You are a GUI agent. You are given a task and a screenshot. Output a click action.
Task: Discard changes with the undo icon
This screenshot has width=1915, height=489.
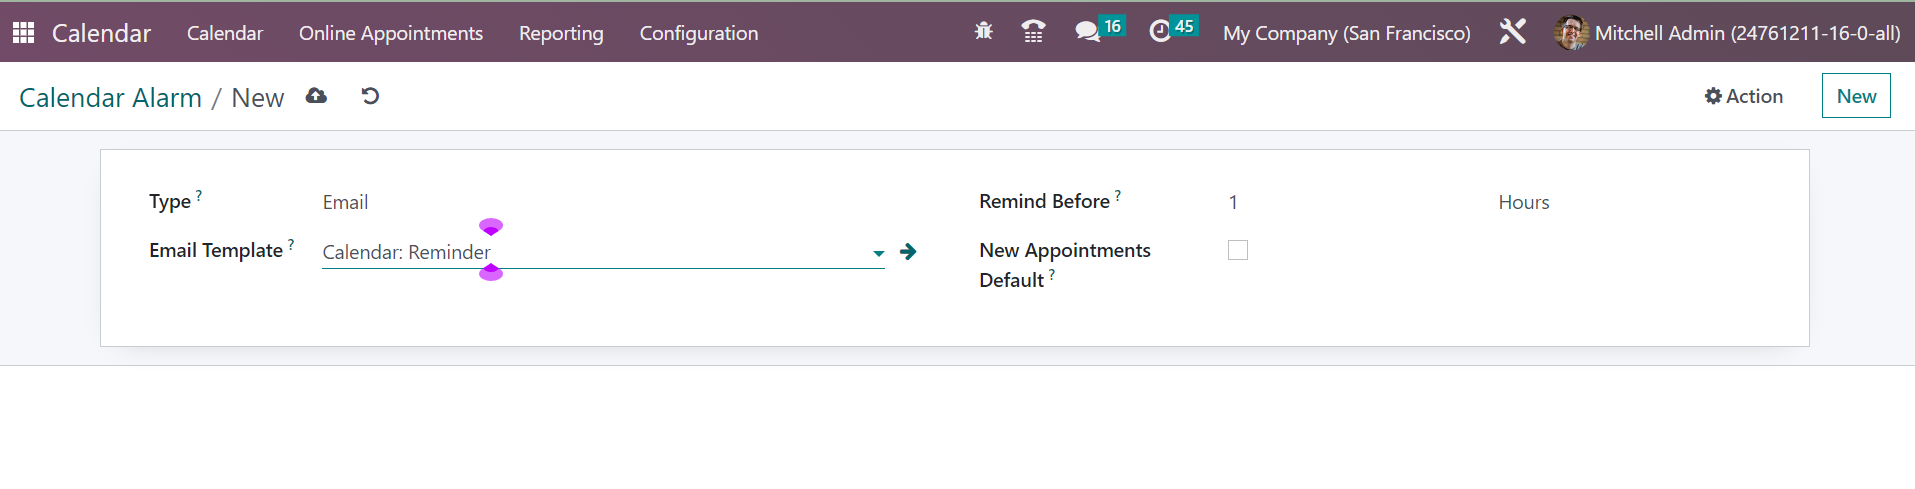coord(370,96)
